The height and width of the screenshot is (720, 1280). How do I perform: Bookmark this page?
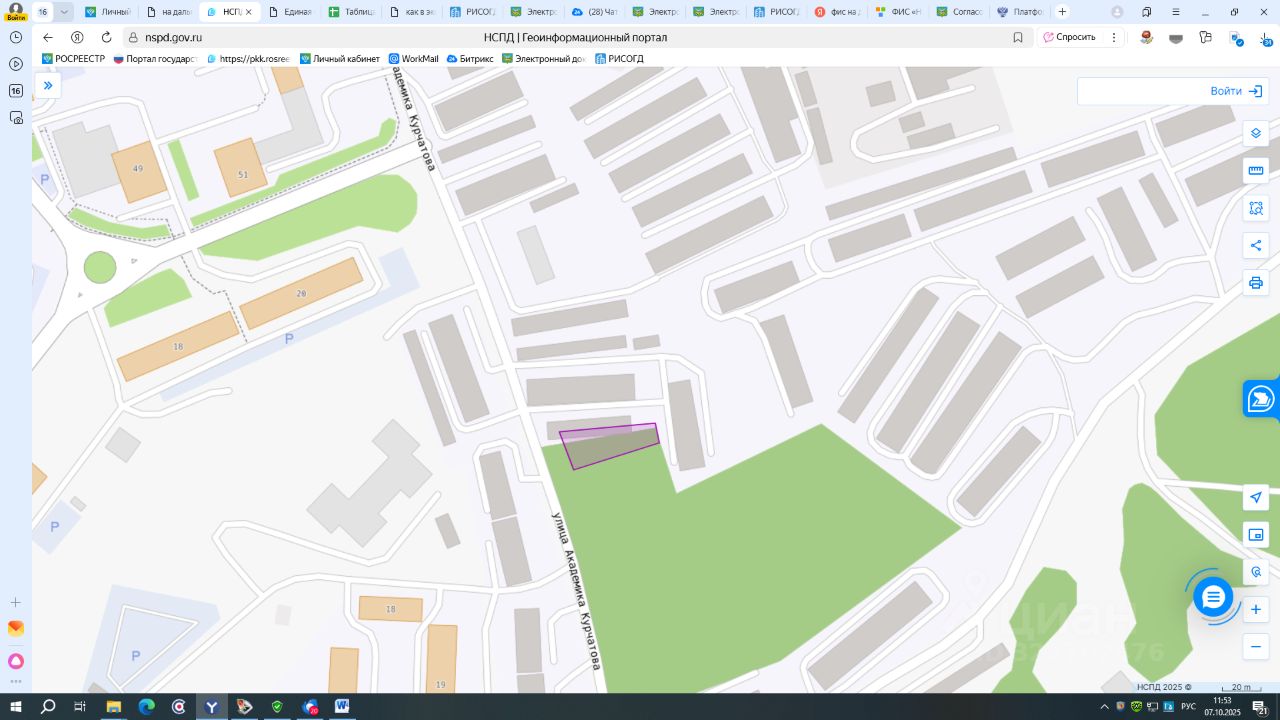[x=1018, y=37]
